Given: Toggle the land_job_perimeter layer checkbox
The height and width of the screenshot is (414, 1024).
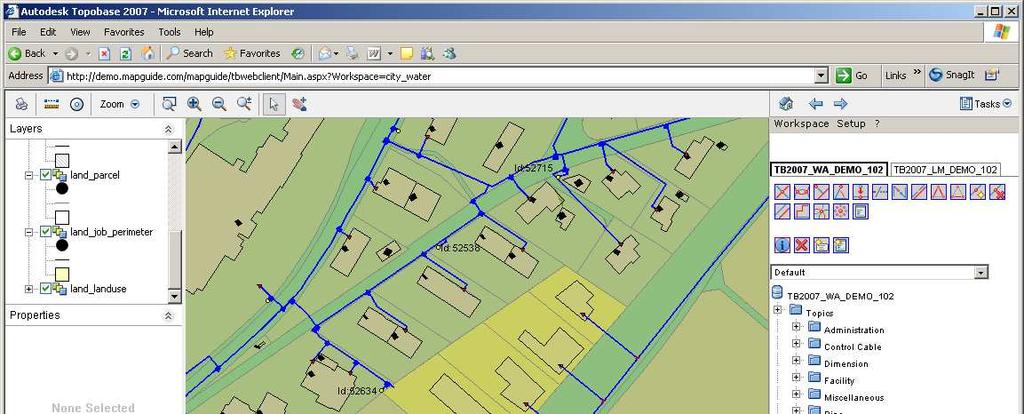Looking at the screenshot, I should (x=45, y=232).
